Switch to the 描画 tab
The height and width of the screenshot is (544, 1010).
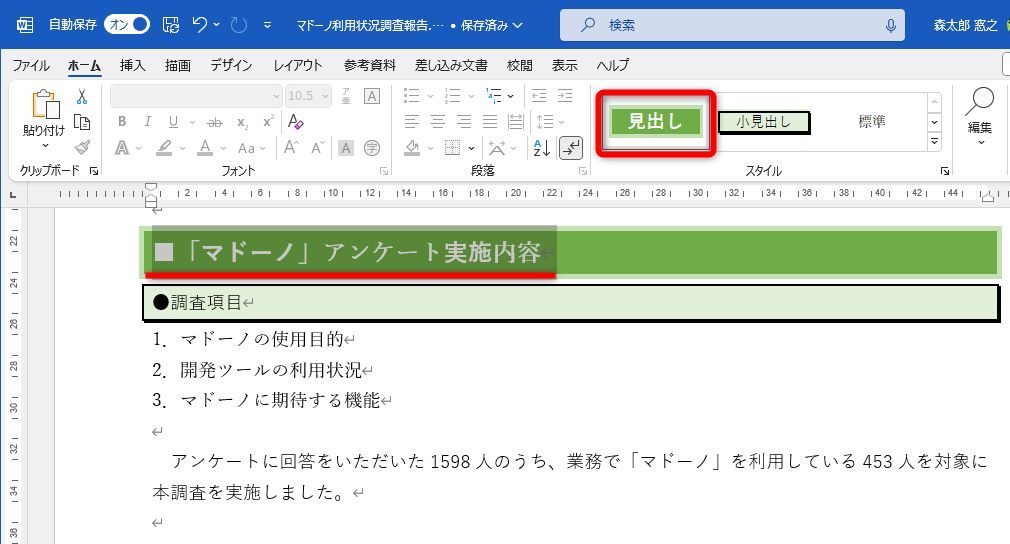(x=177, y=65)
